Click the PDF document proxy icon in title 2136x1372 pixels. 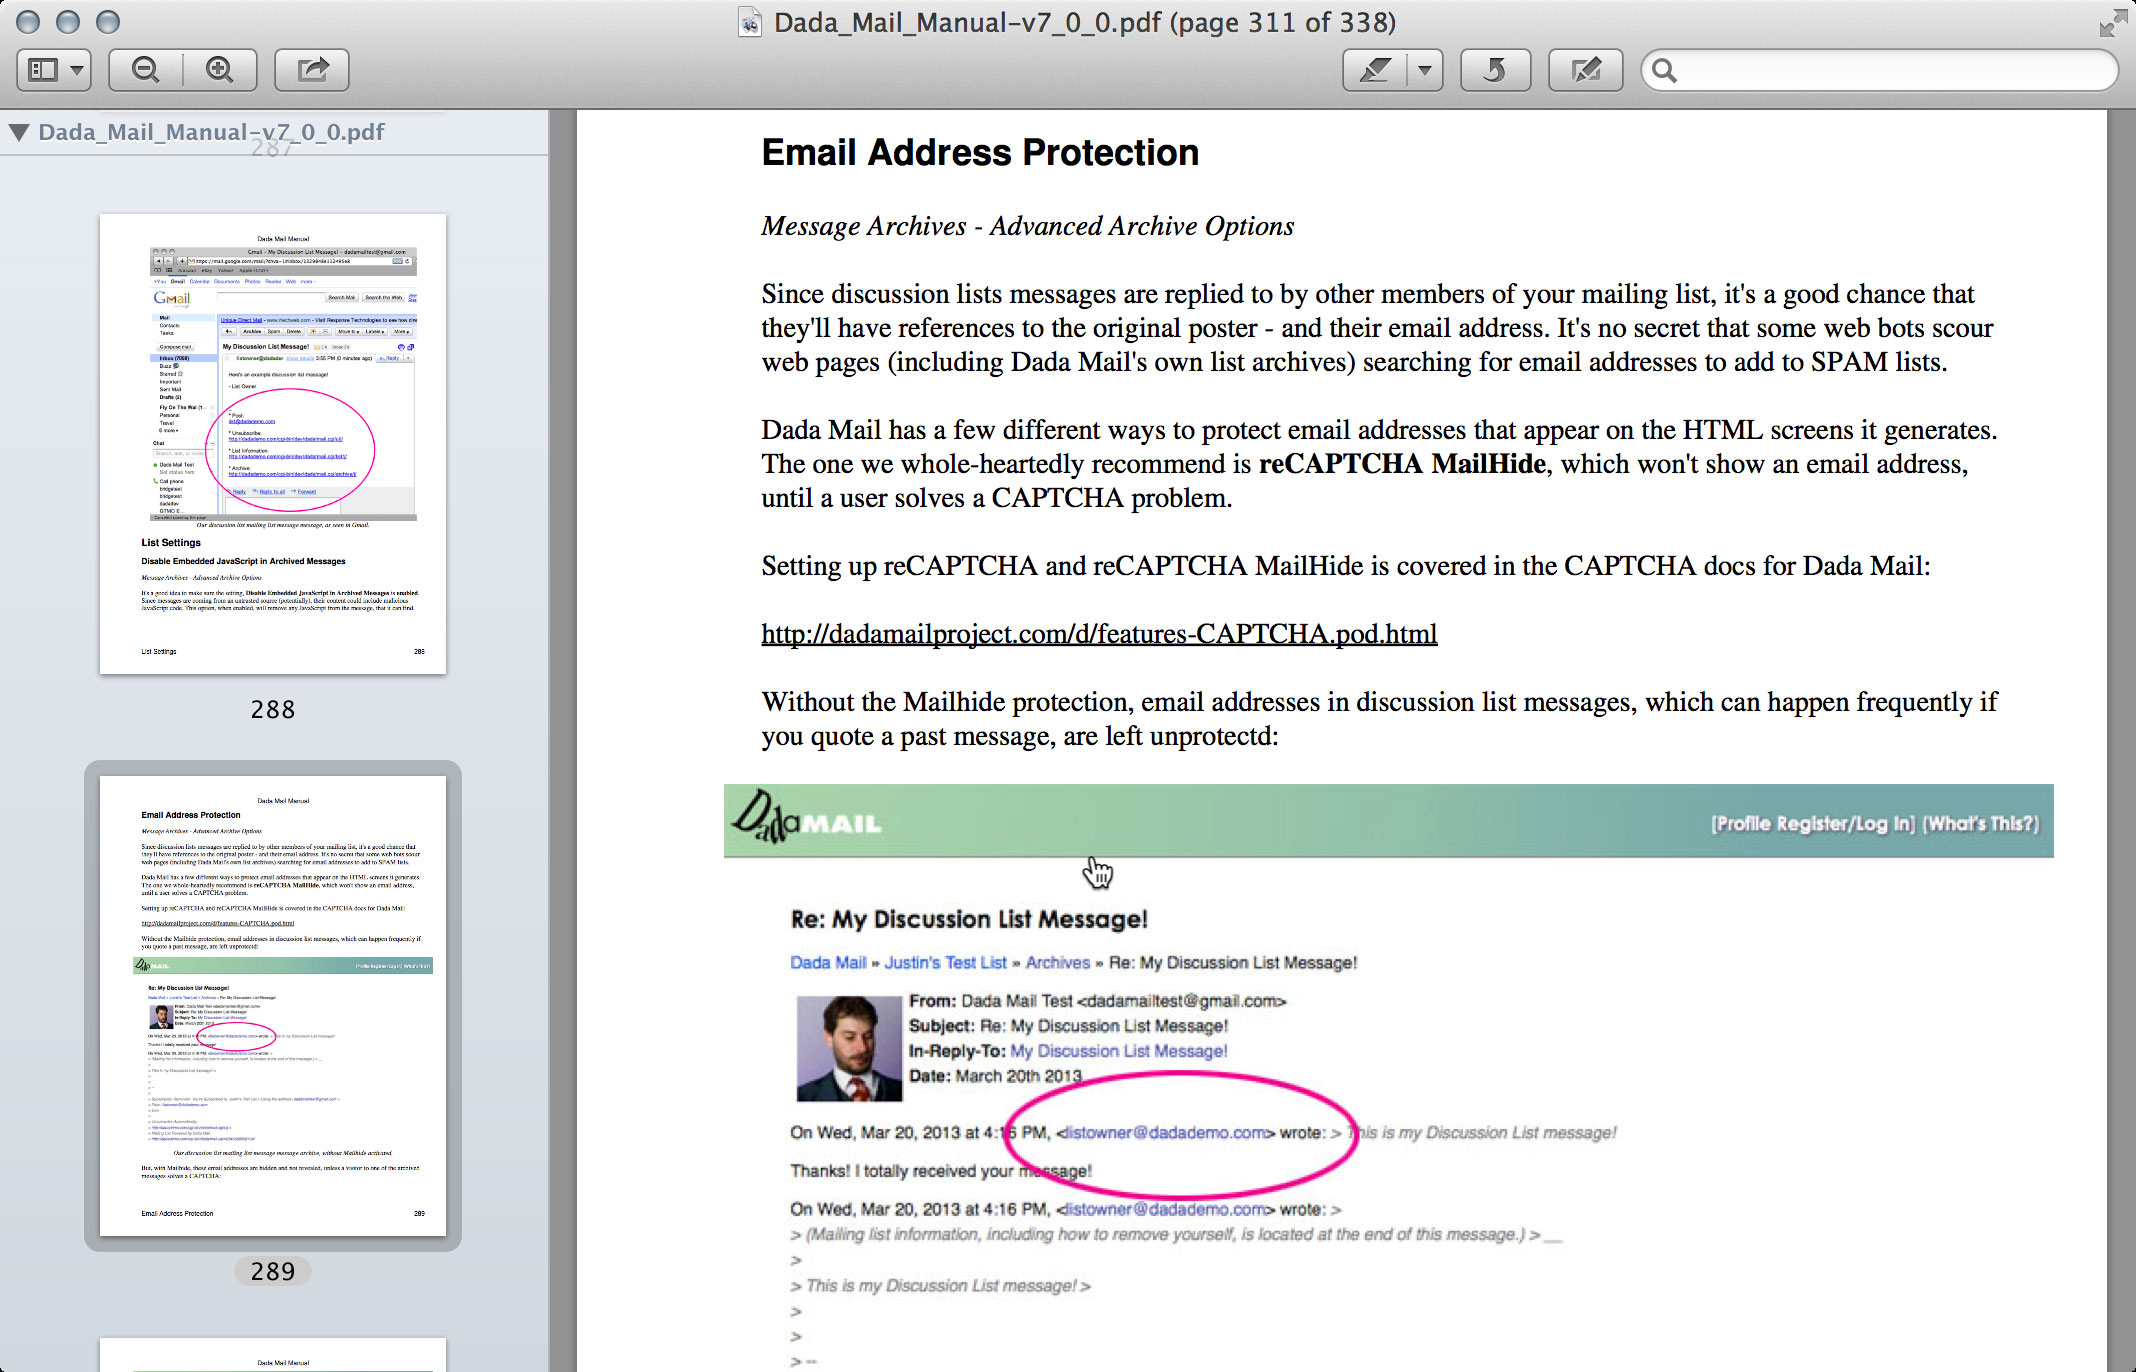pyautogui.click(x=750, y=22)
